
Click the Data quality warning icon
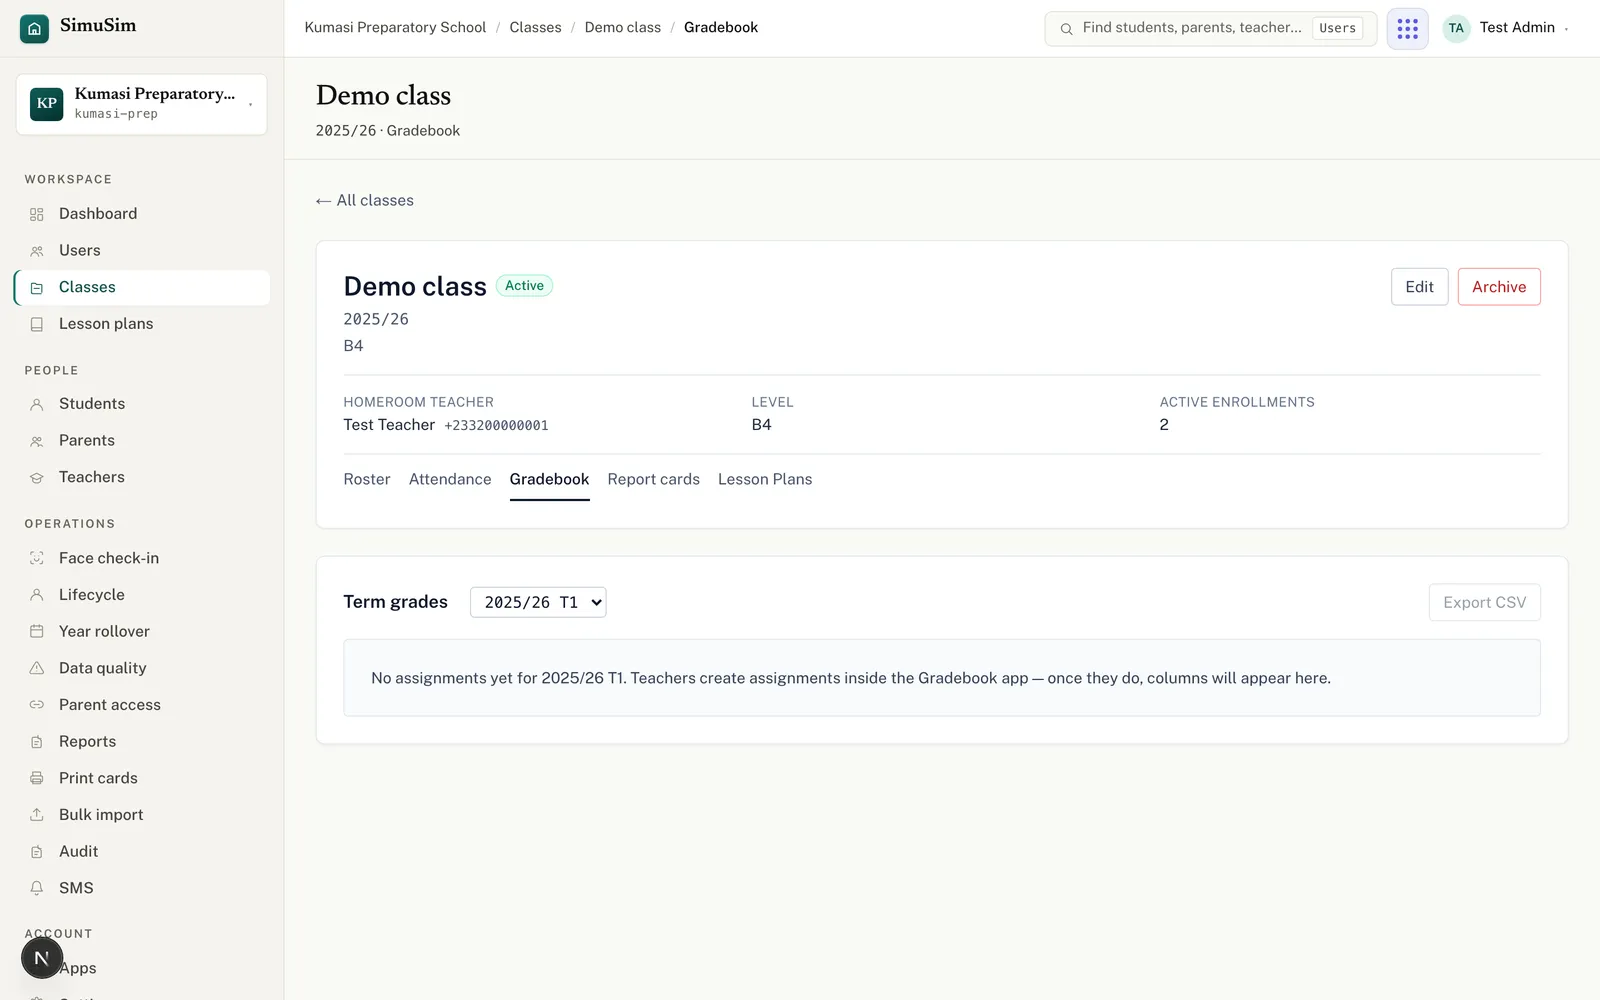[37, 668]
